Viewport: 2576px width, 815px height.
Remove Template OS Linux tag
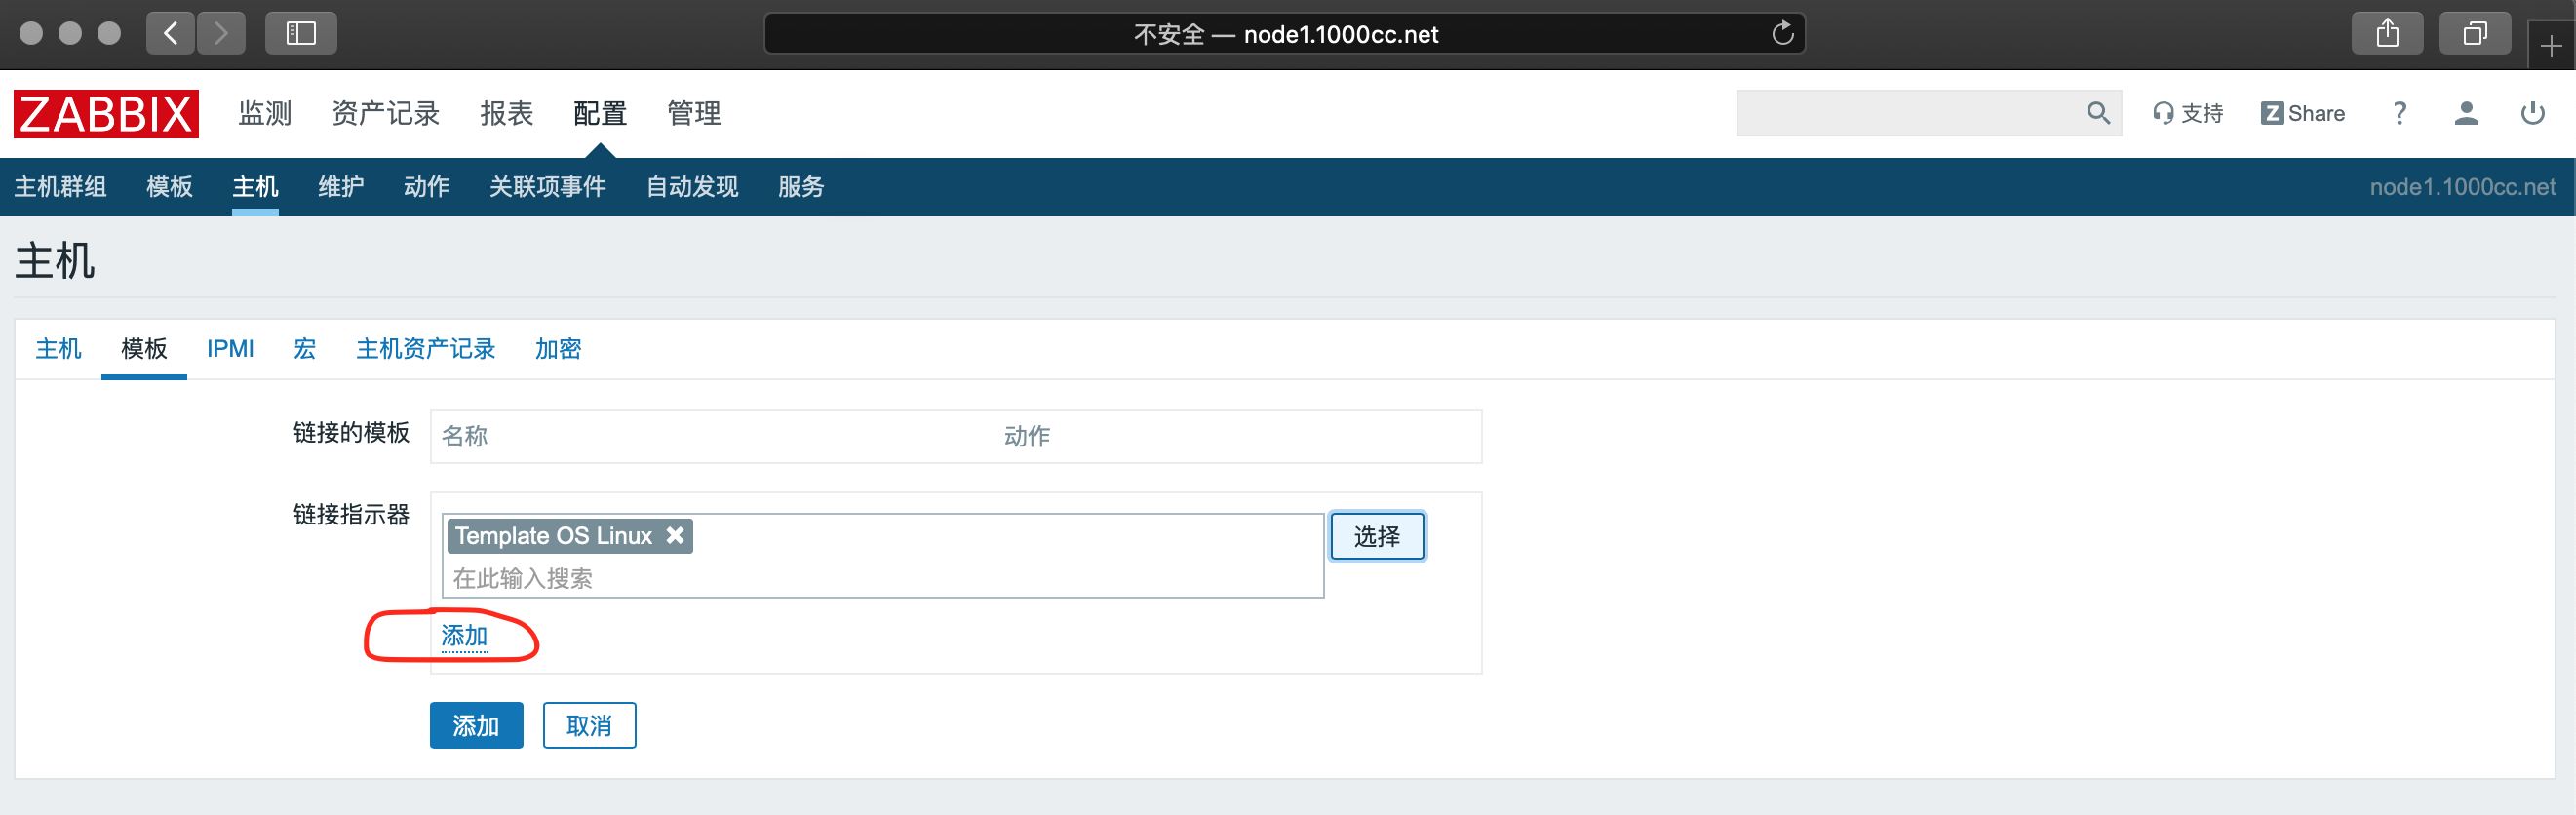coord(676,535)
